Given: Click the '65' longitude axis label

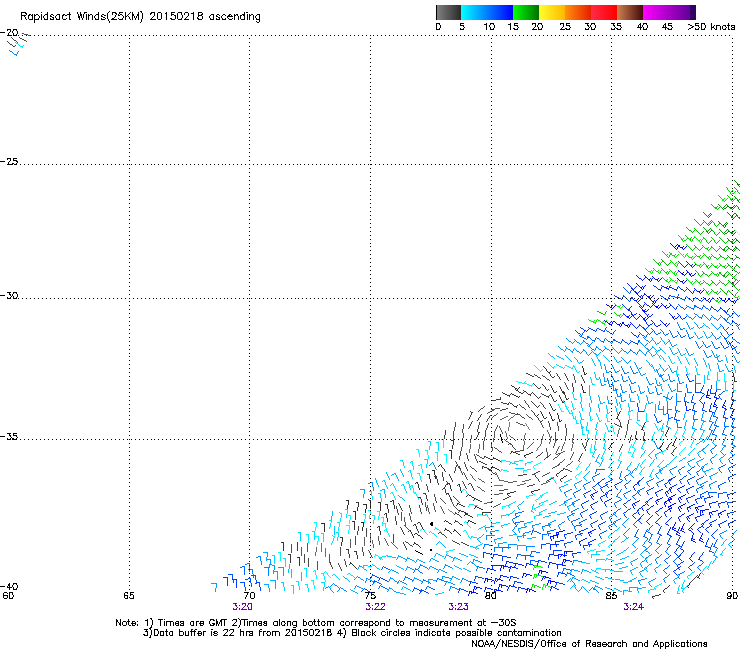Looking at the screenshot, I should tap(129, 595).
